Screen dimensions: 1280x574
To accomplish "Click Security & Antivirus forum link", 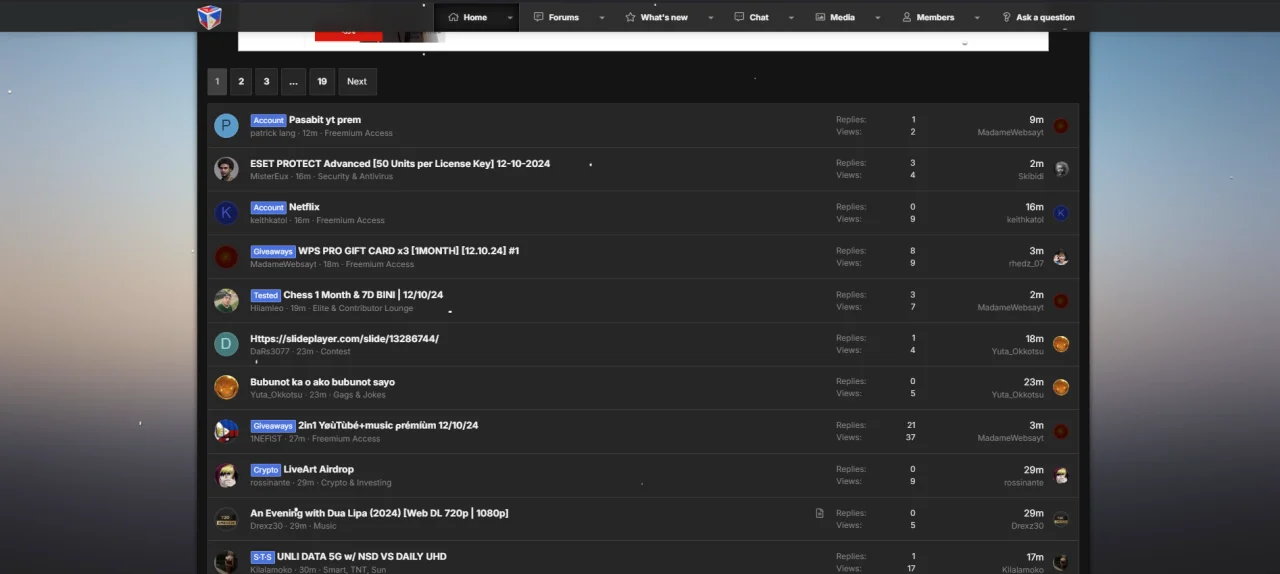I will coord(355,177).
